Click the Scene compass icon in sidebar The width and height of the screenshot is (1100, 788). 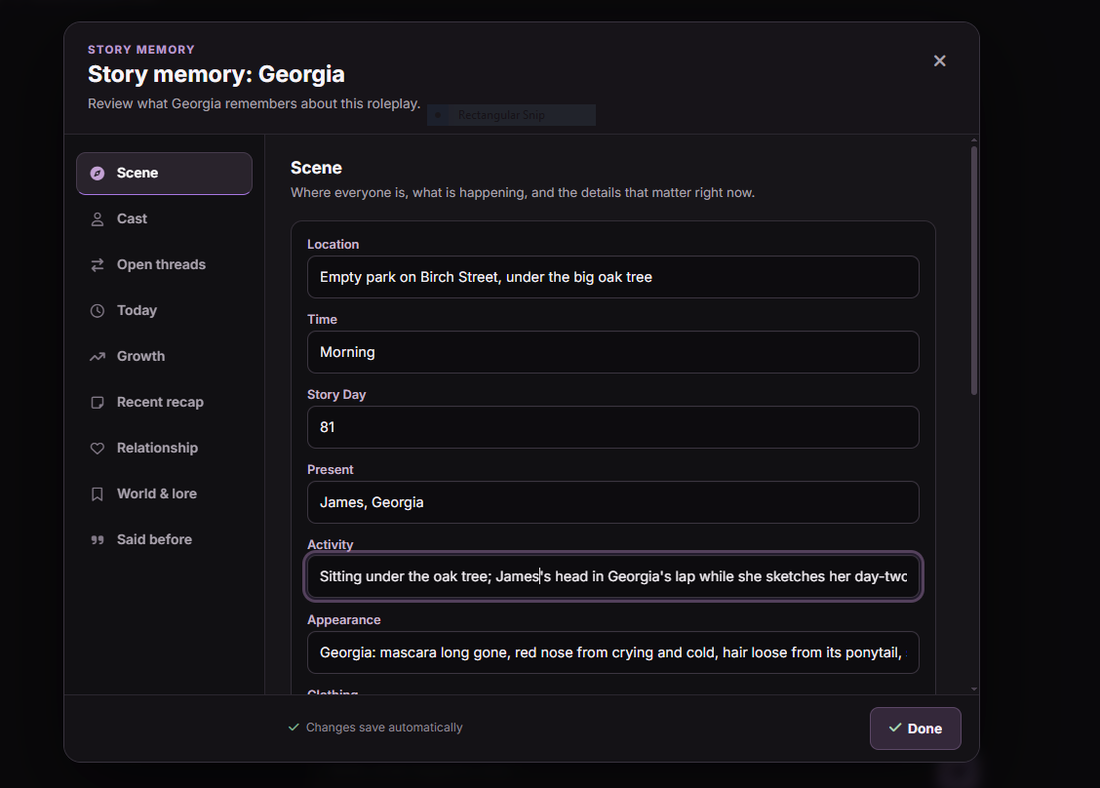coord(98,173)
